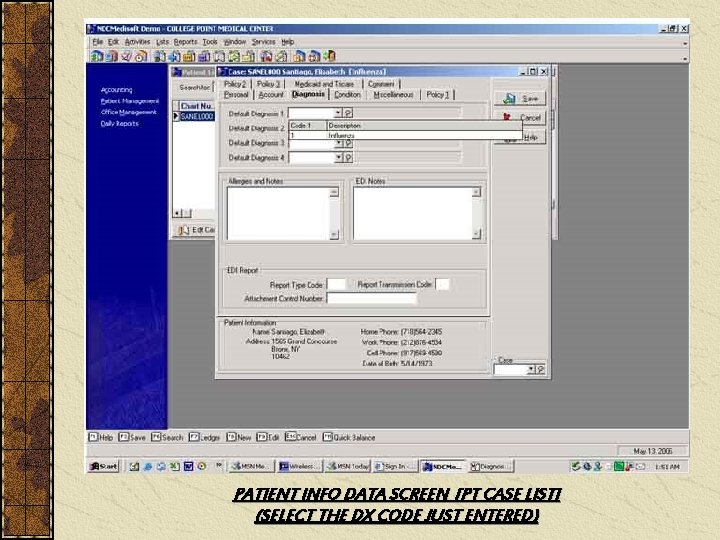720x540 pixels.
Task: Click inside the EDI Notes box
Action: [412, 214]
